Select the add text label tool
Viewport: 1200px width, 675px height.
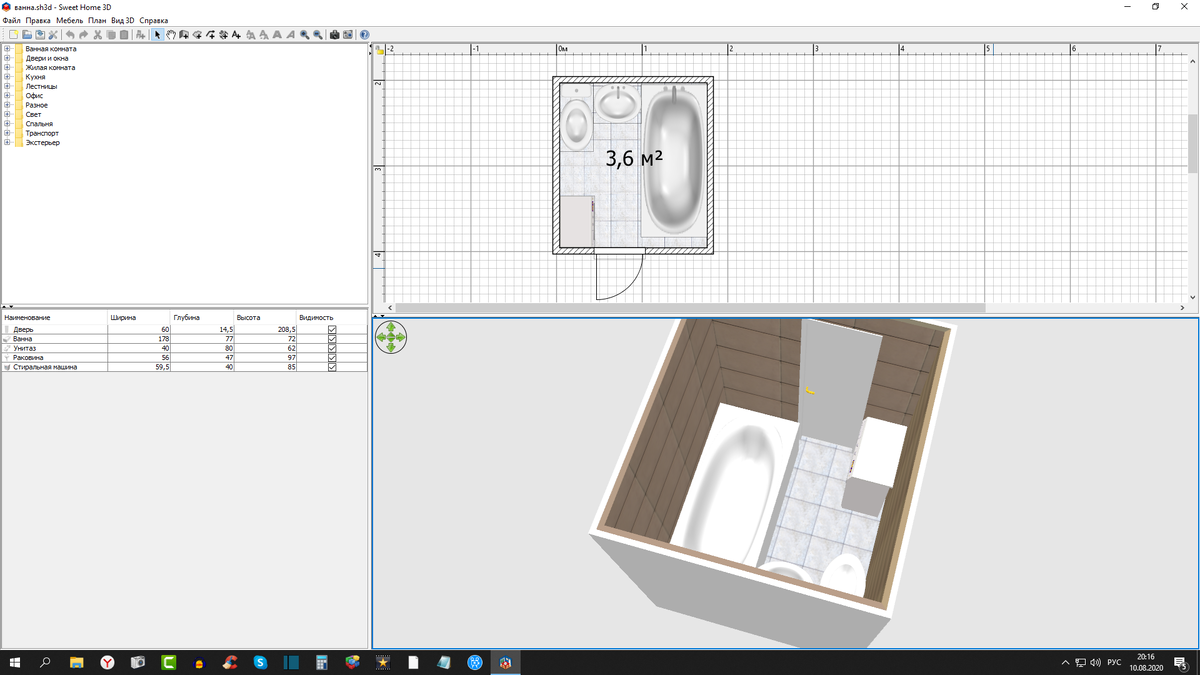click(236, 35)
